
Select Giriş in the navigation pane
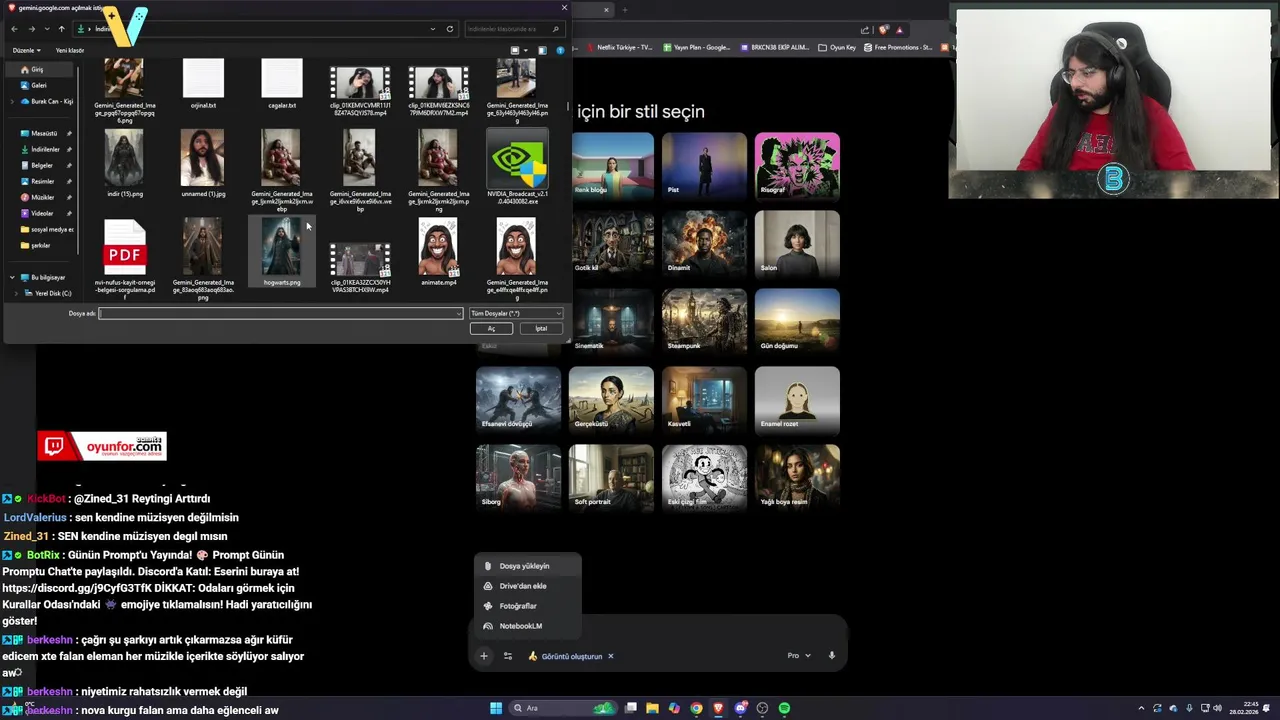[x=38, y=70]
